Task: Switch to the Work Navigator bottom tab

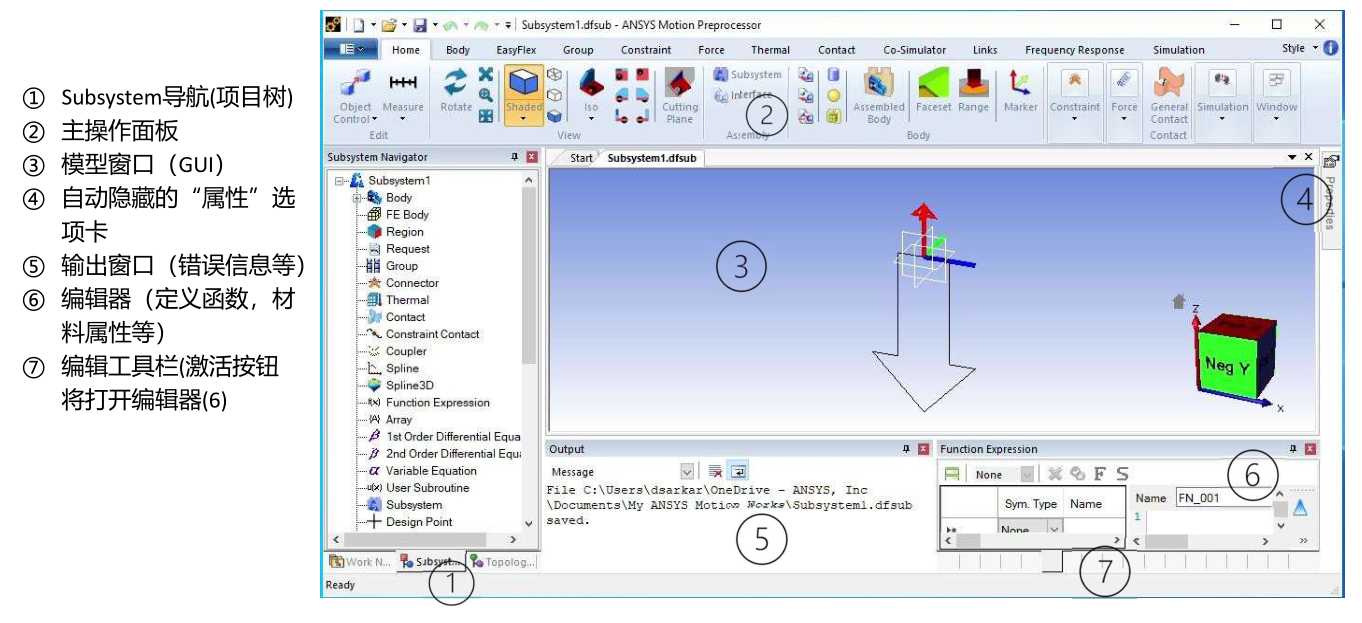Action: (362, 562)
